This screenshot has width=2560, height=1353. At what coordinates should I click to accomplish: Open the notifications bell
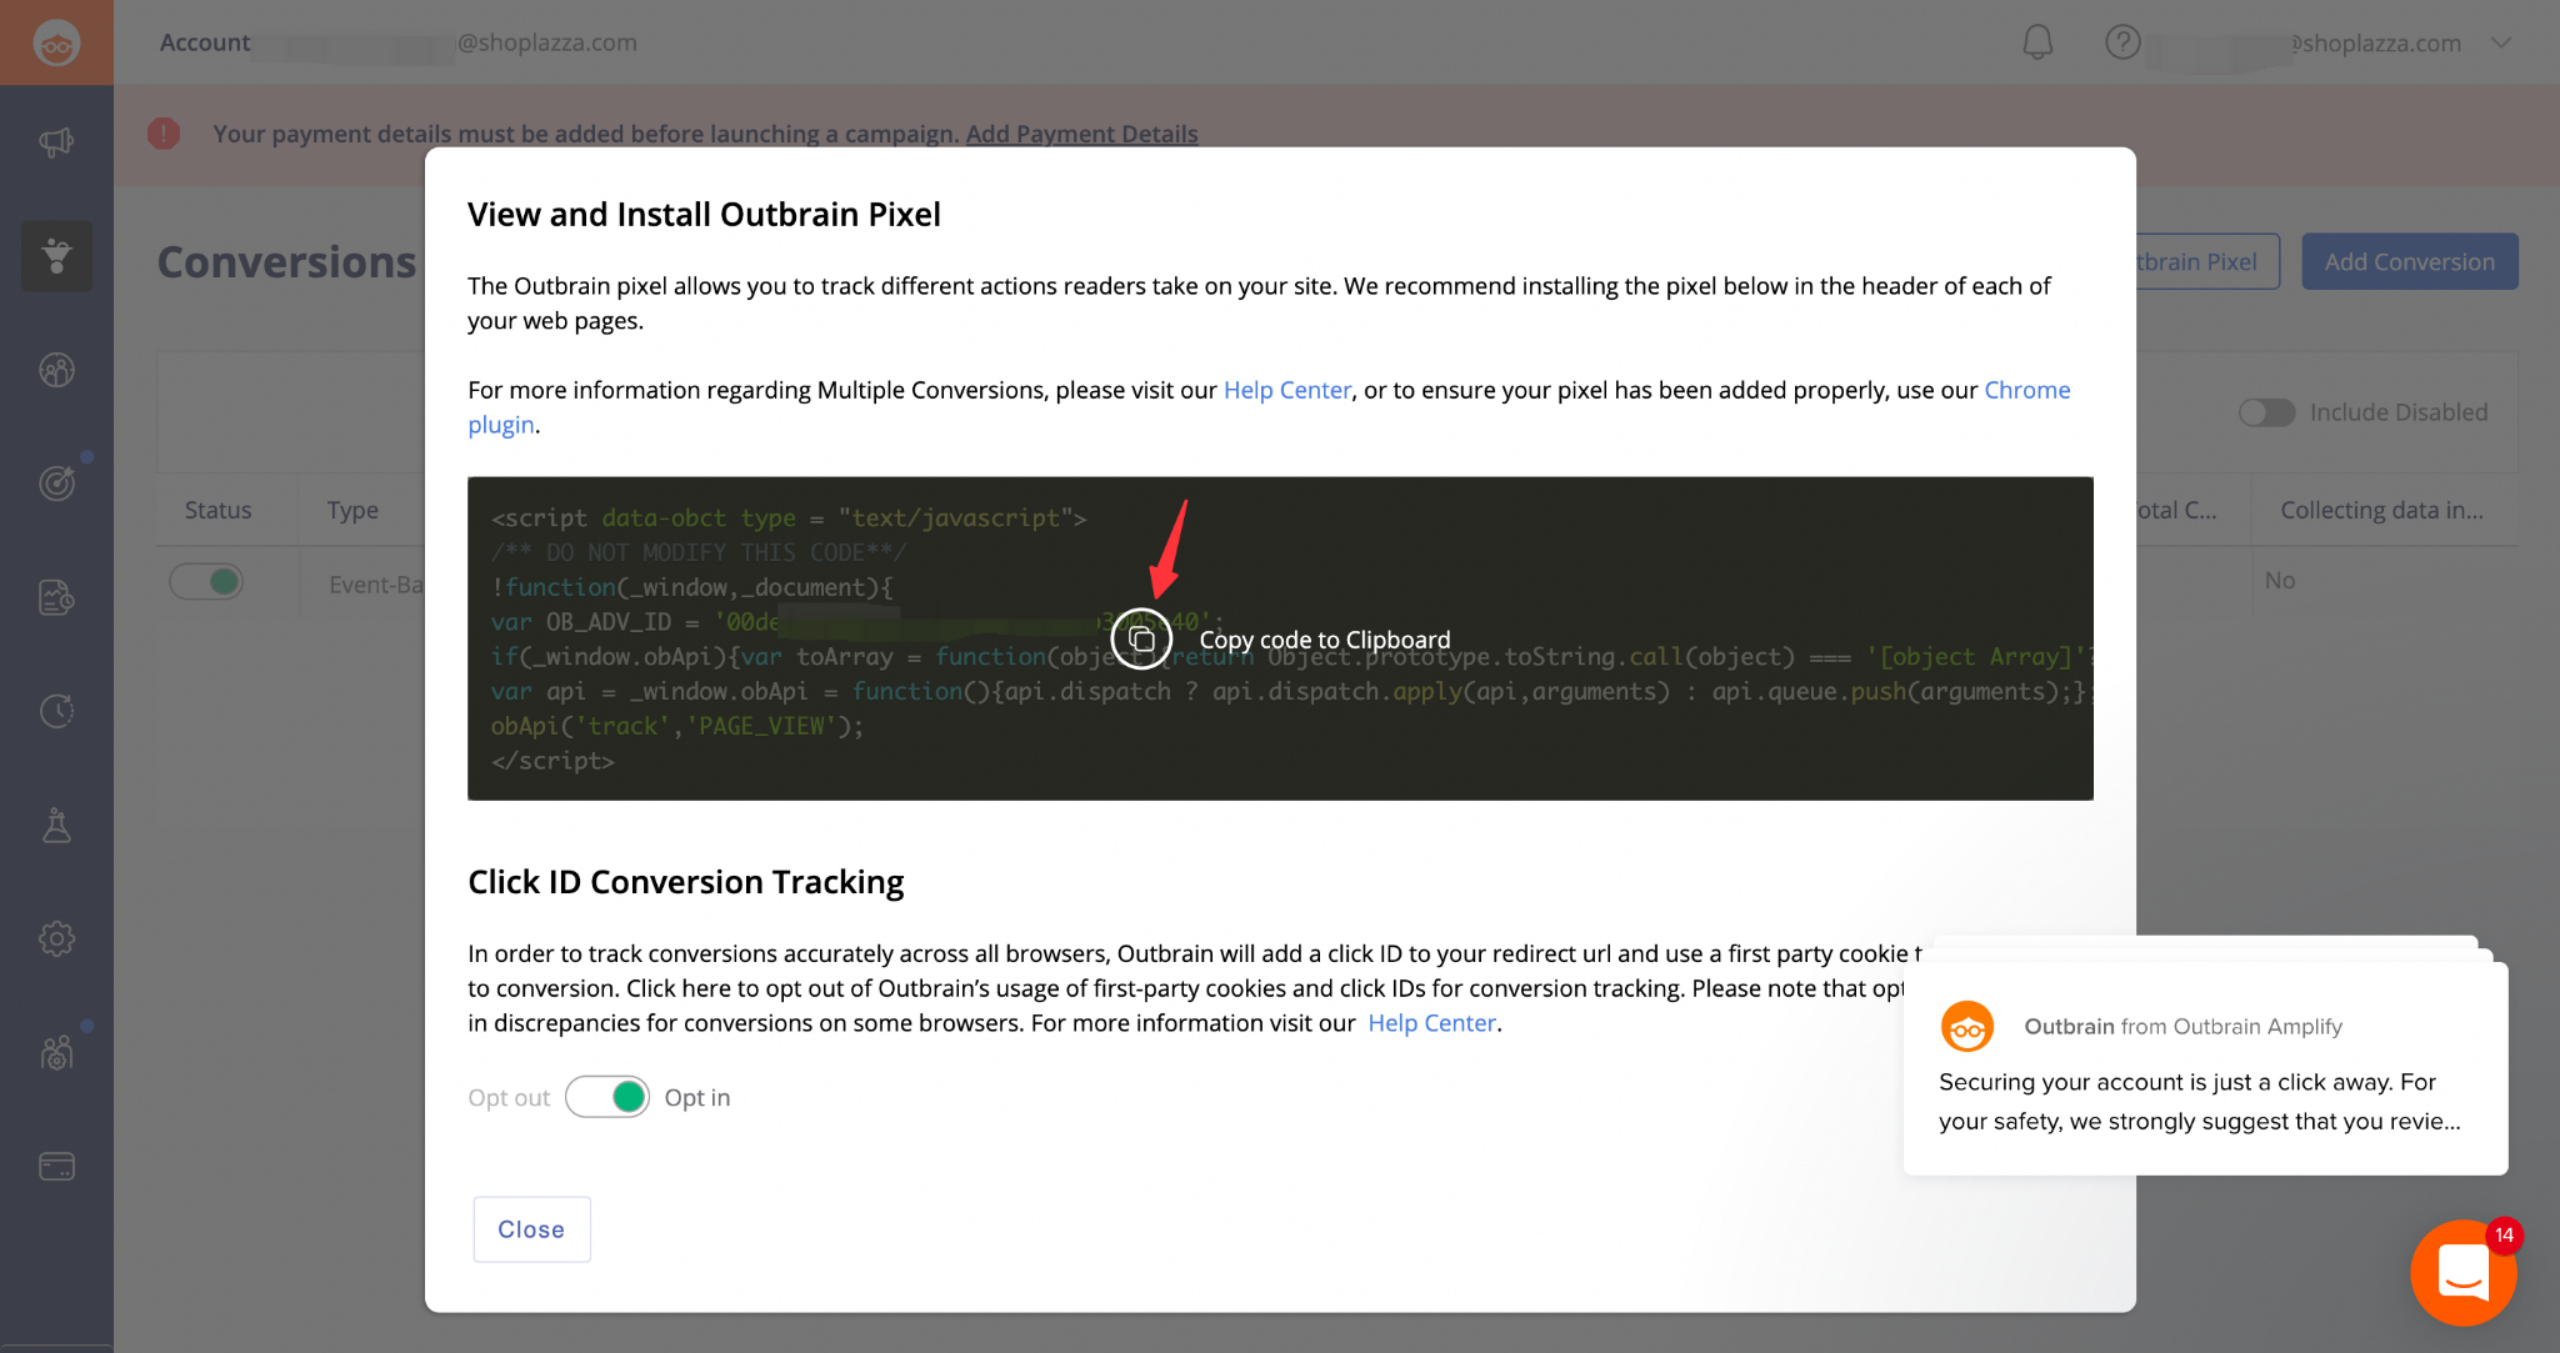(2037, 42)
